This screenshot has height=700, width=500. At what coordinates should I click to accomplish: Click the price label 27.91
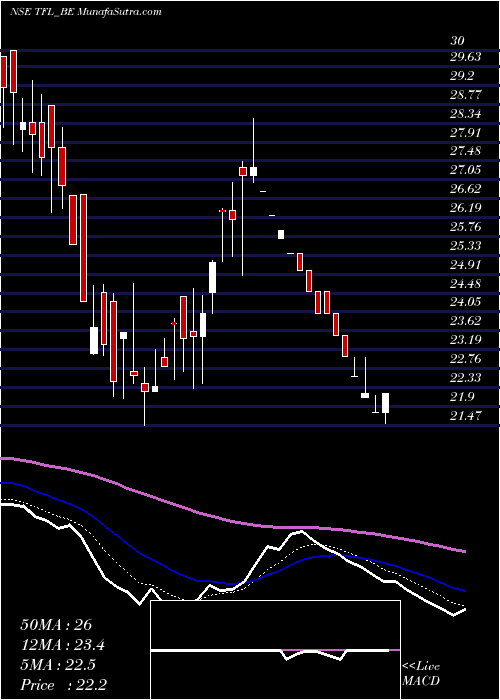pyautogui.click(x=465, y=132)
